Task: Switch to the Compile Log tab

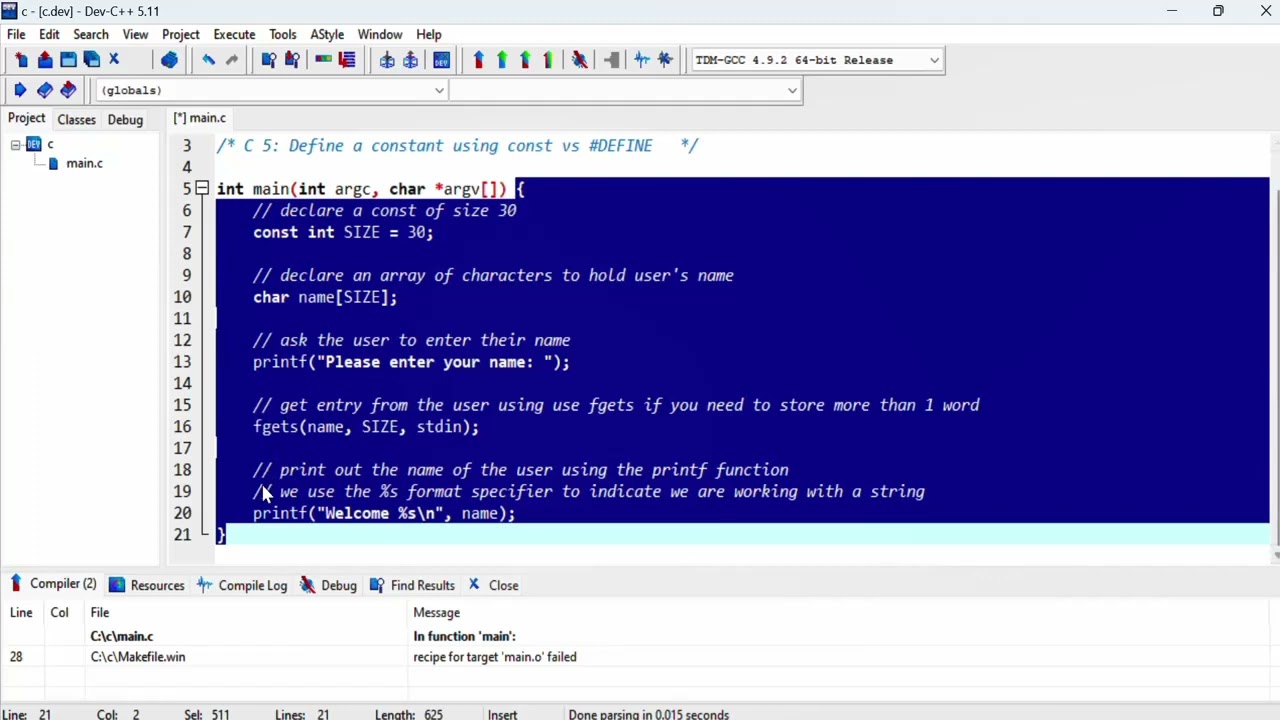Action: [241, 585]
